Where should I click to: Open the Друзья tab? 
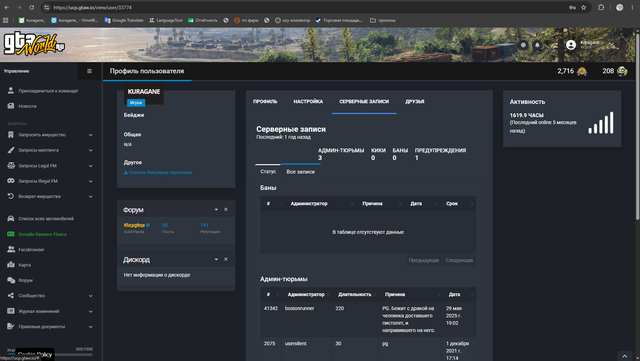pyautogui.click(x=415, y=102)
